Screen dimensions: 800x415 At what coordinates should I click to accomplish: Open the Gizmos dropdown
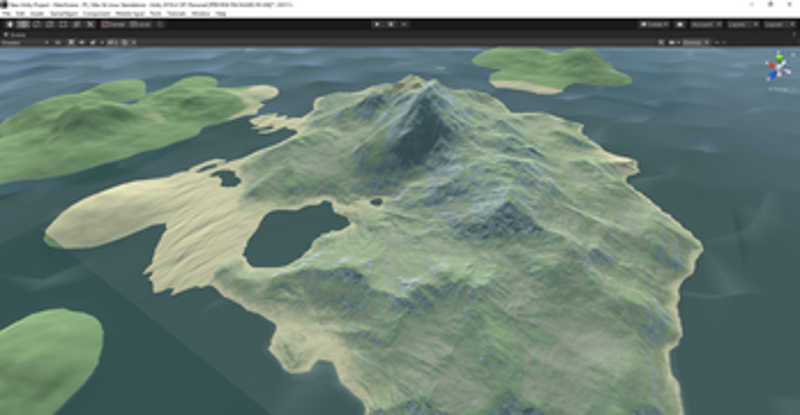point(696,42)
